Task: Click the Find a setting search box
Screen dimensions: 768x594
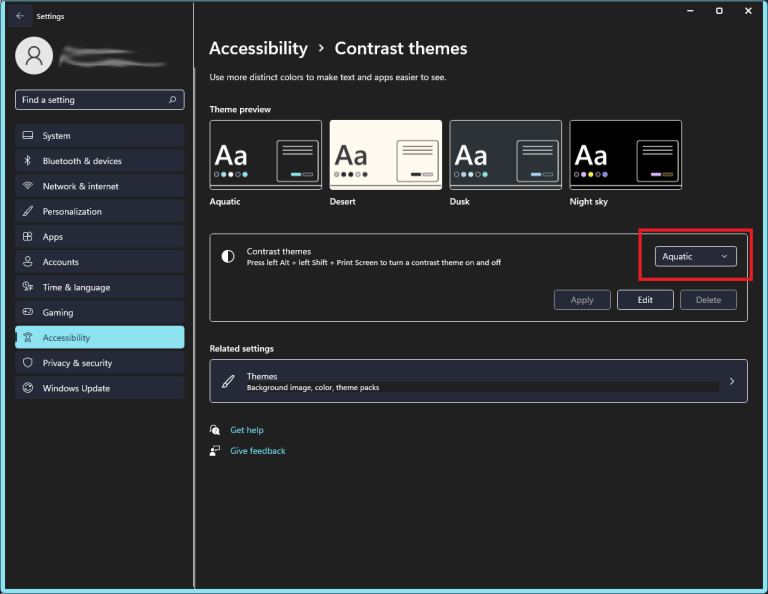Action: coord(90,100)
